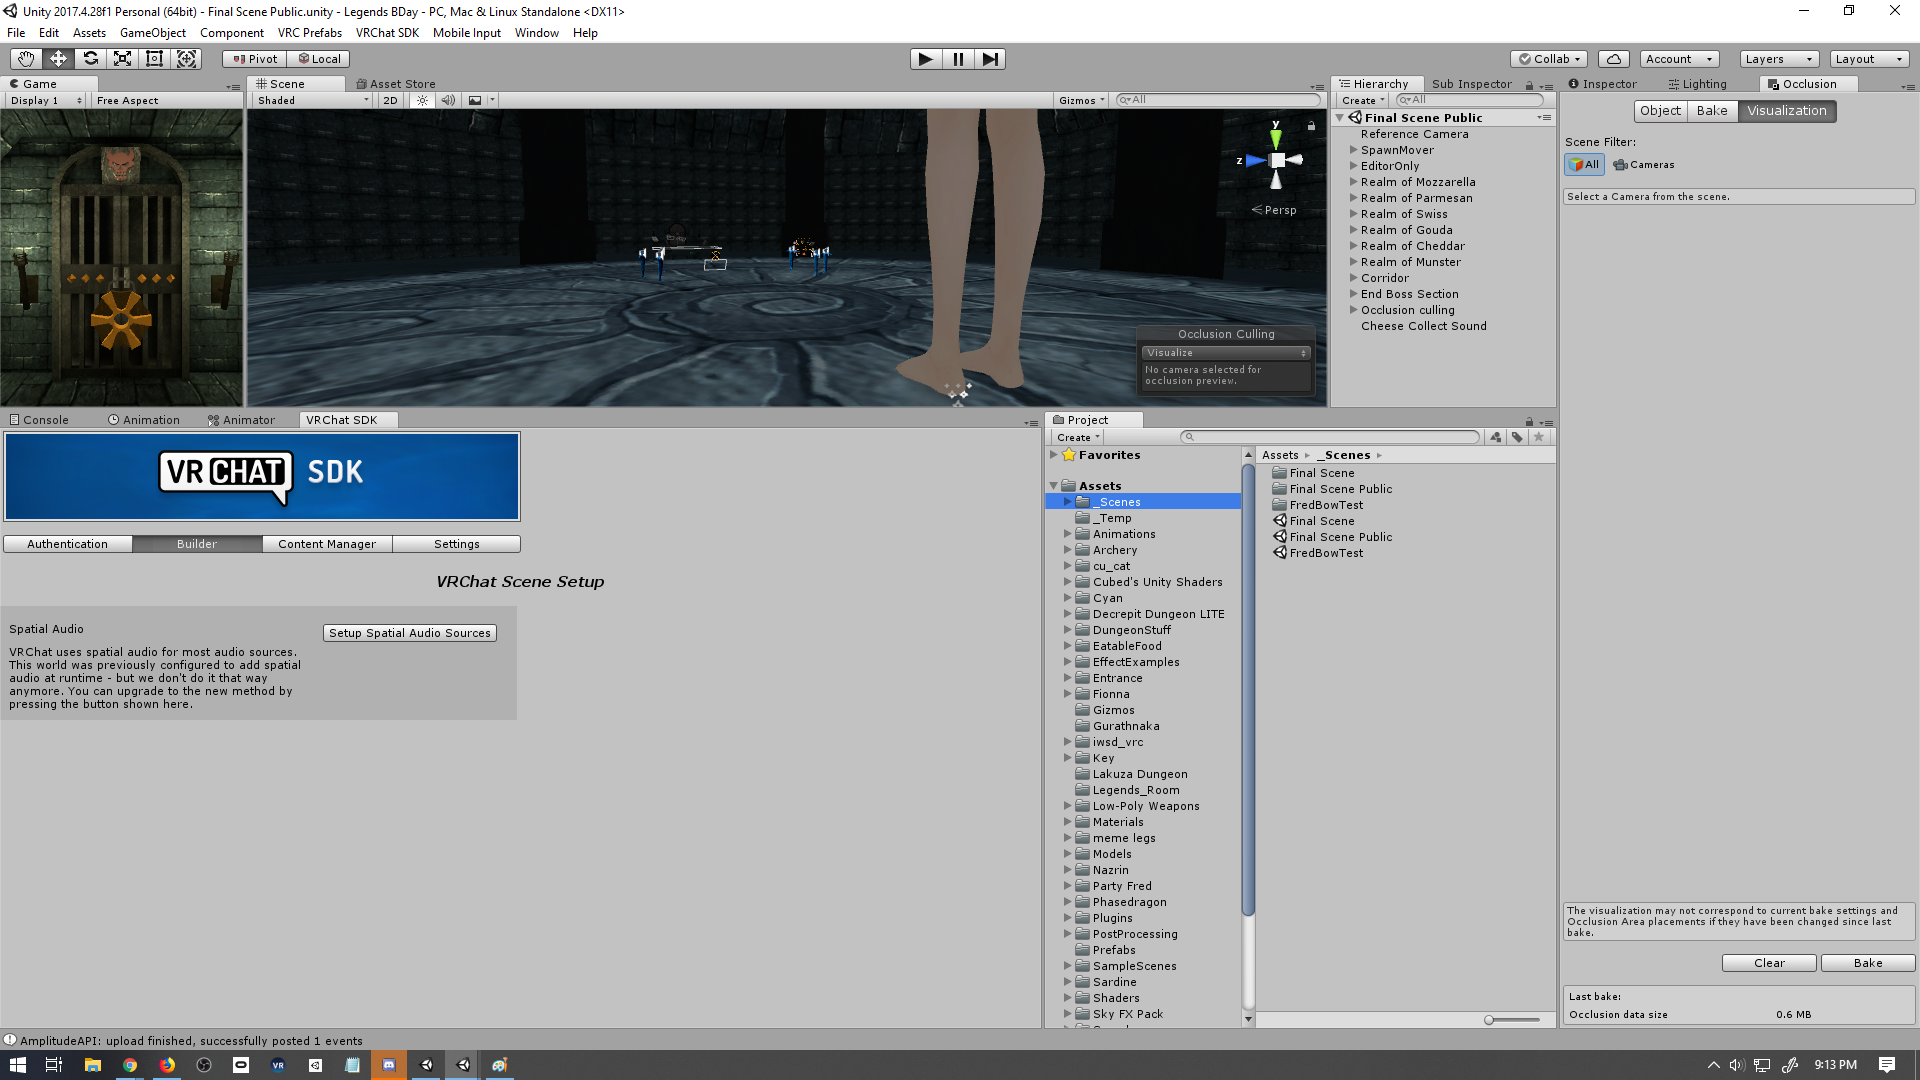Select the Rotate tool

coord(90,59)
